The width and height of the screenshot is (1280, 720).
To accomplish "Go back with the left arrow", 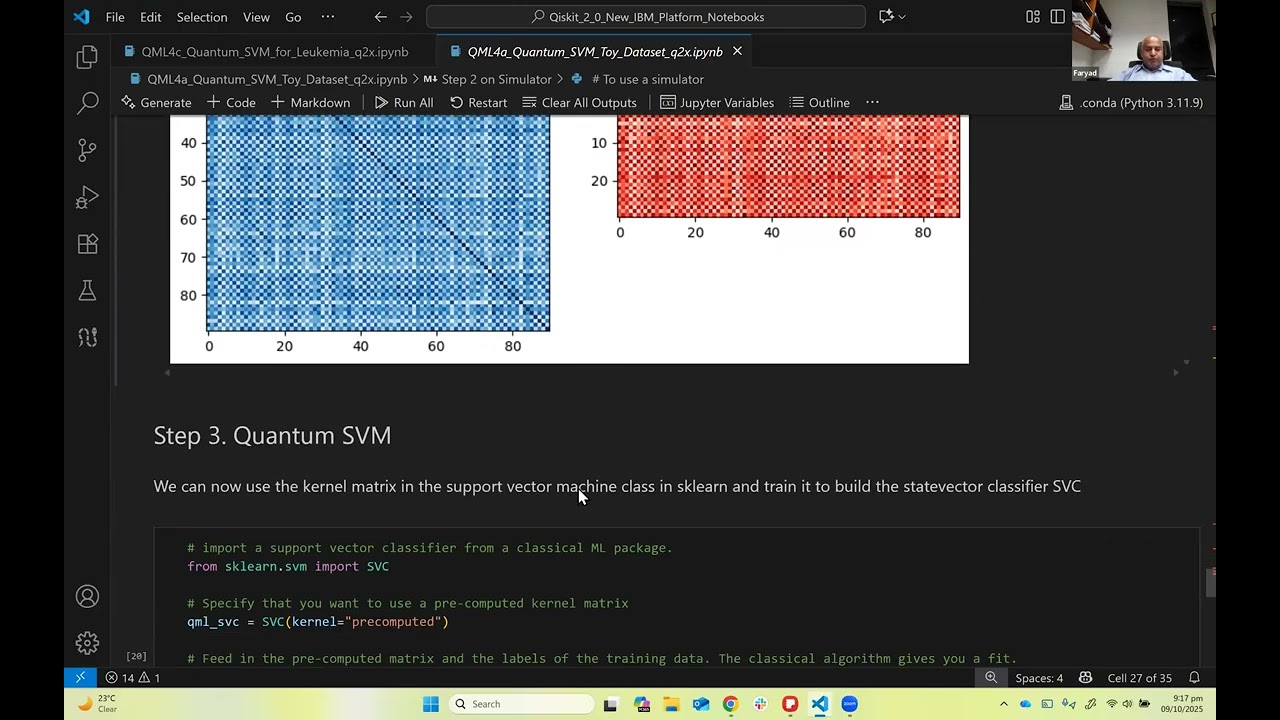I will (380, 17).
